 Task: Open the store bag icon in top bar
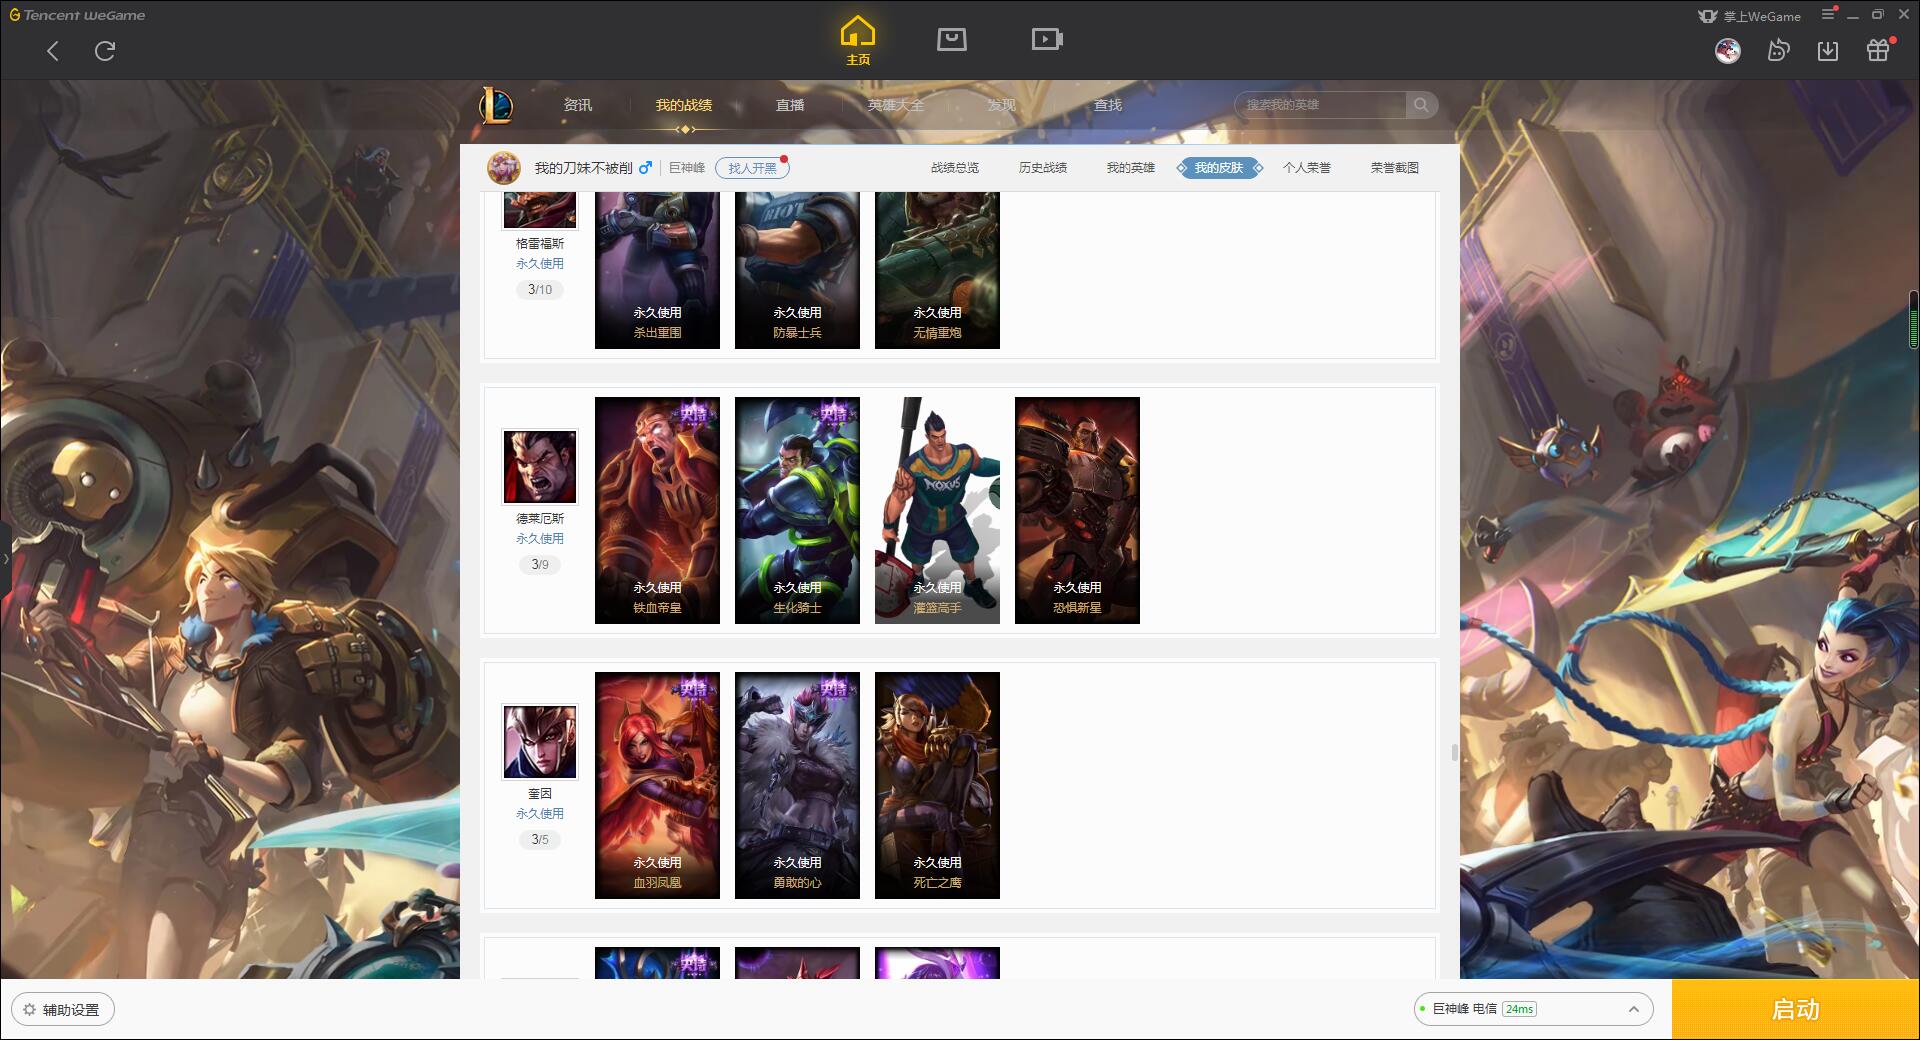(952, 39)
